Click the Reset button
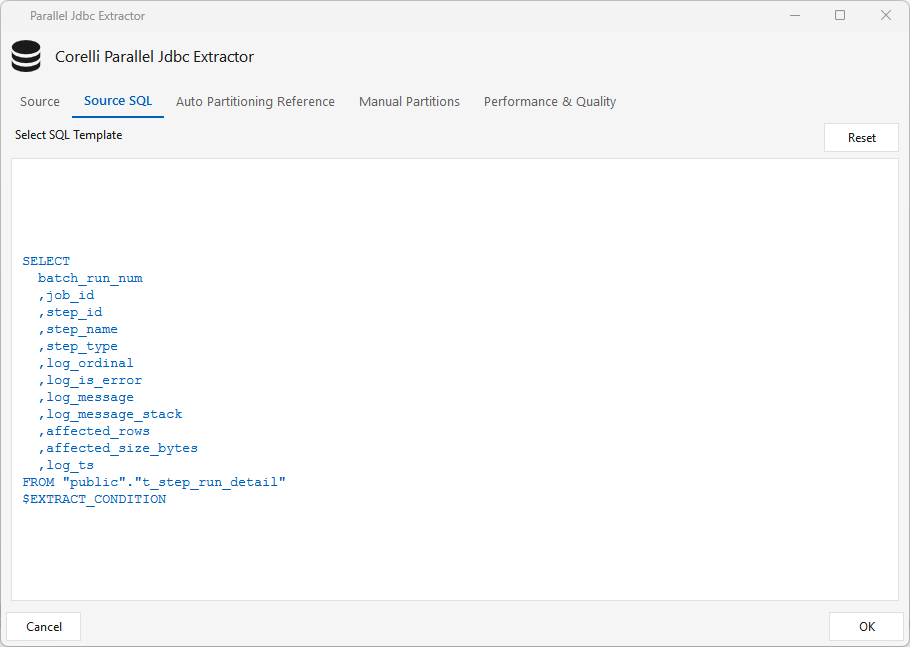This screenshot has width=910, height=647. tap(861, 138)
